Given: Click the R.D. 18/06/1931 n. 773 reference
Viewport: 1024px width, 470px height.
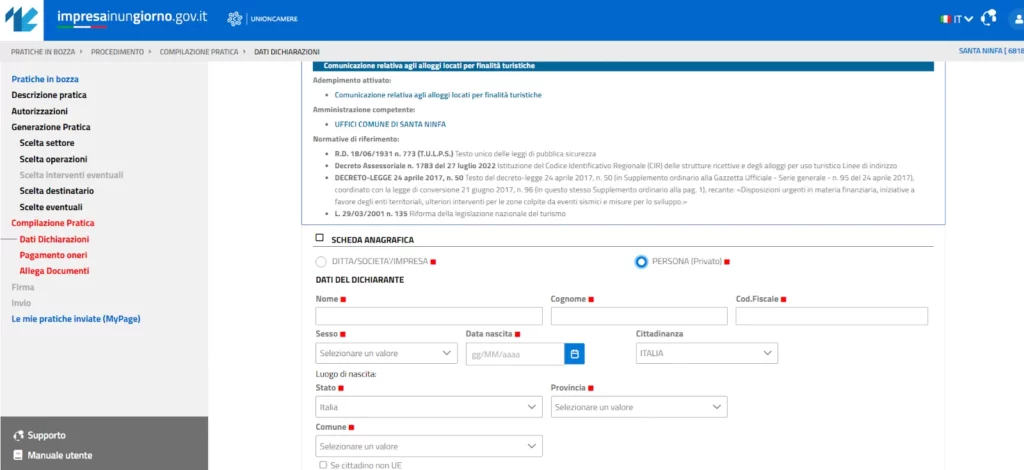Looking at the screenshot, I should (x=394, y=154).
